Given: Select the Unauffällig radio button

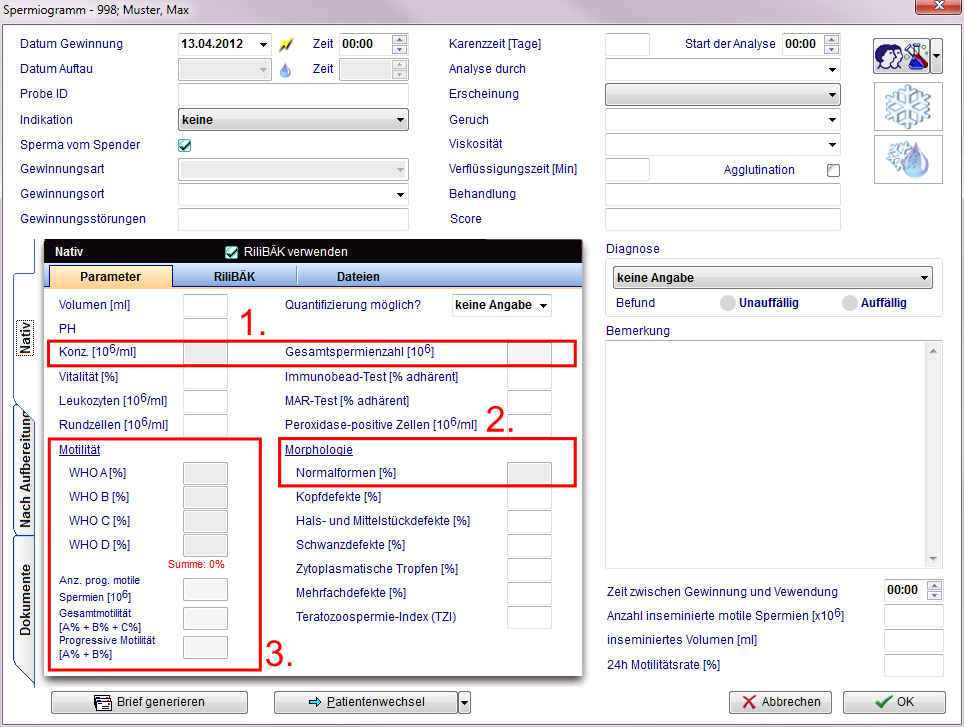Looking at the screenshot, I should point(728,303).
